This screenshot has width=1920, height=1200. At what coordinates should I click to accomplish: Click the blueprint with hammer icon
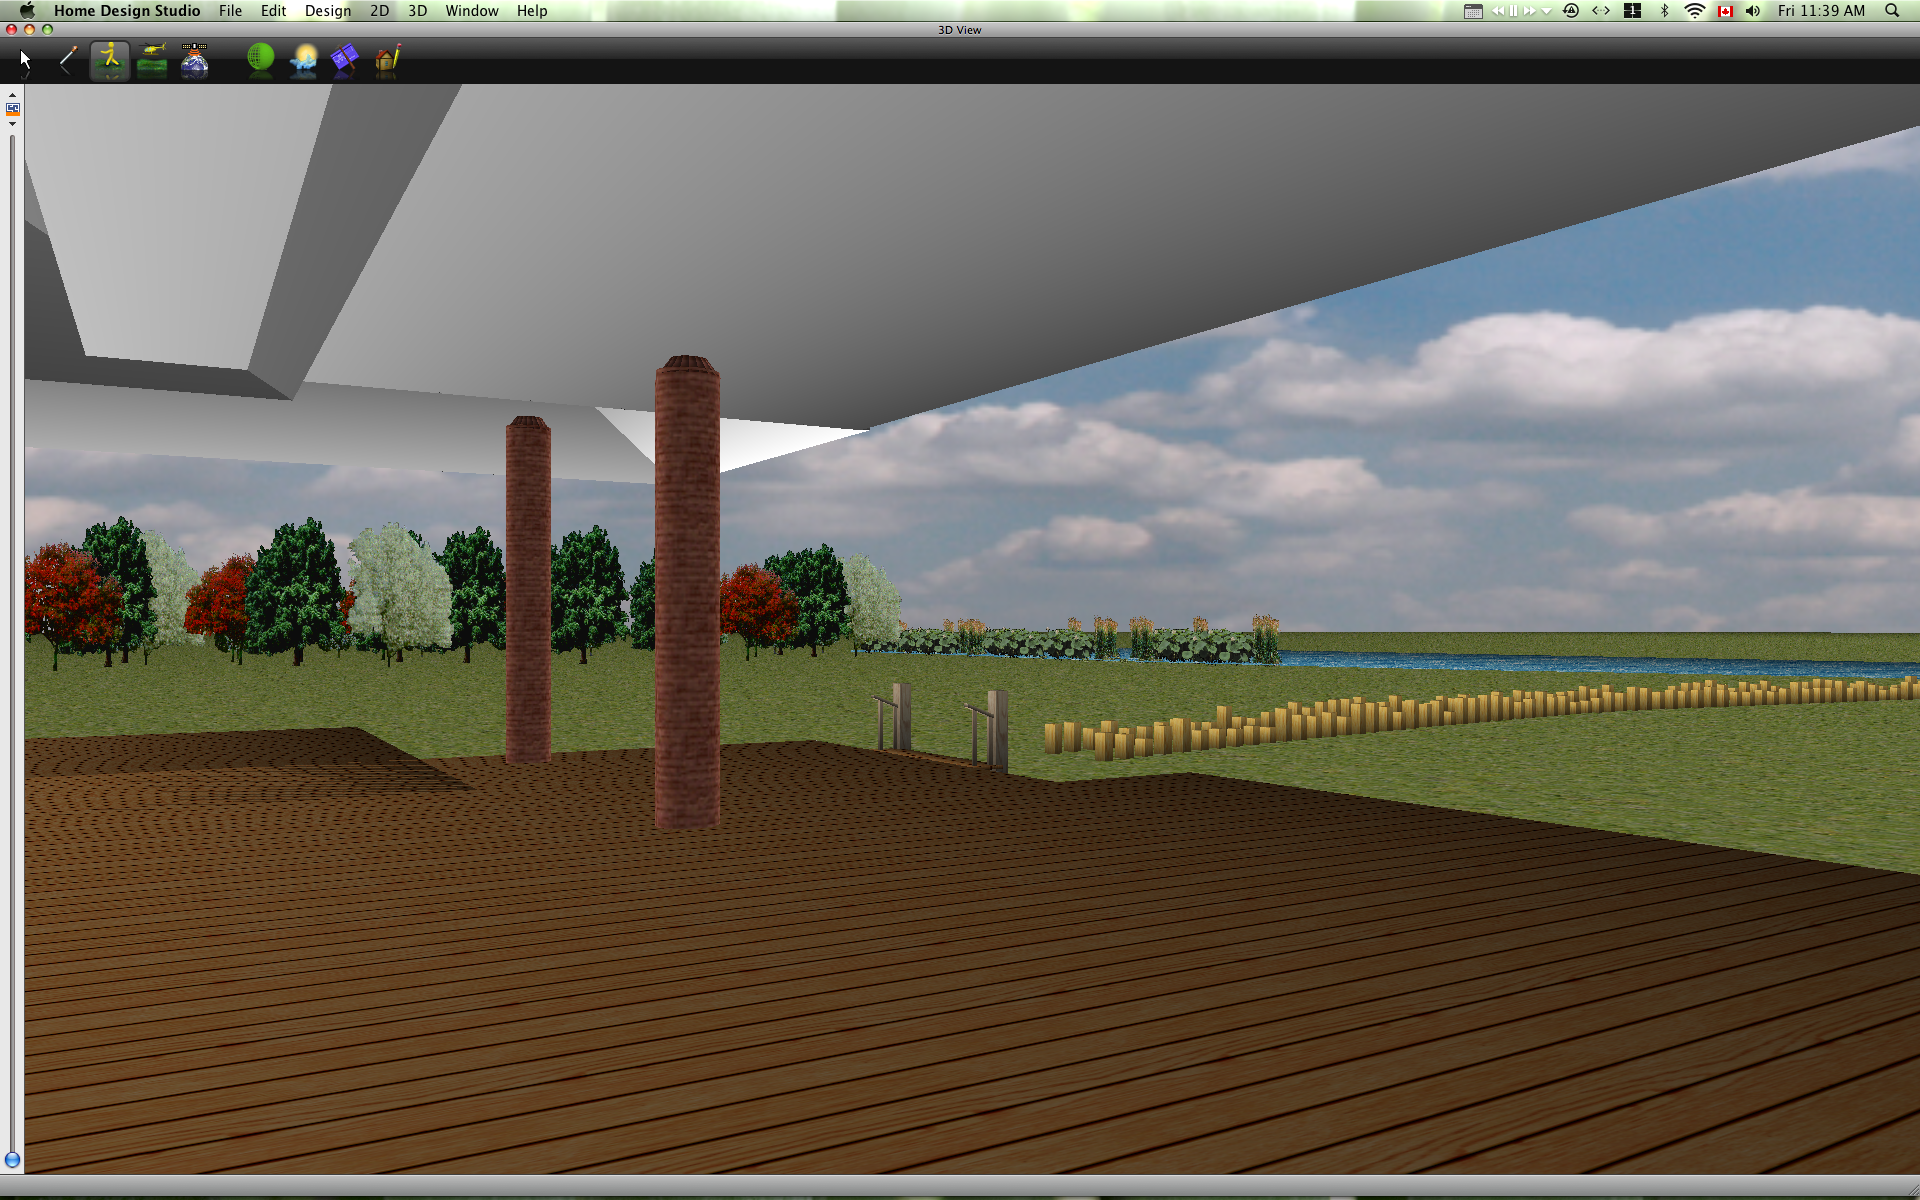(x=345, y=60)
